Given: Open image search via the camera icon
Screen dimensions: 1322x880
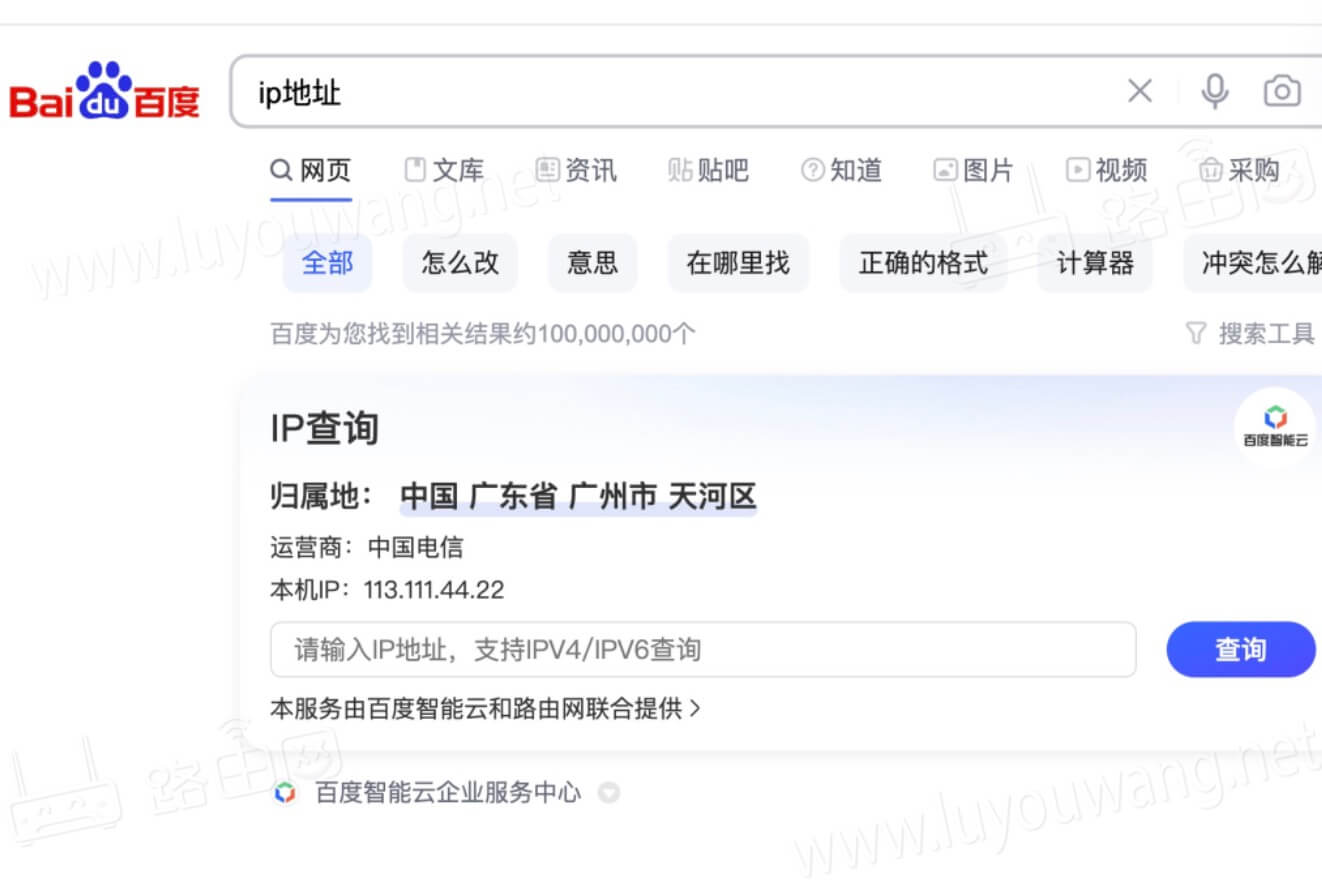Looking at the screenshot, I should (1284, 91).
